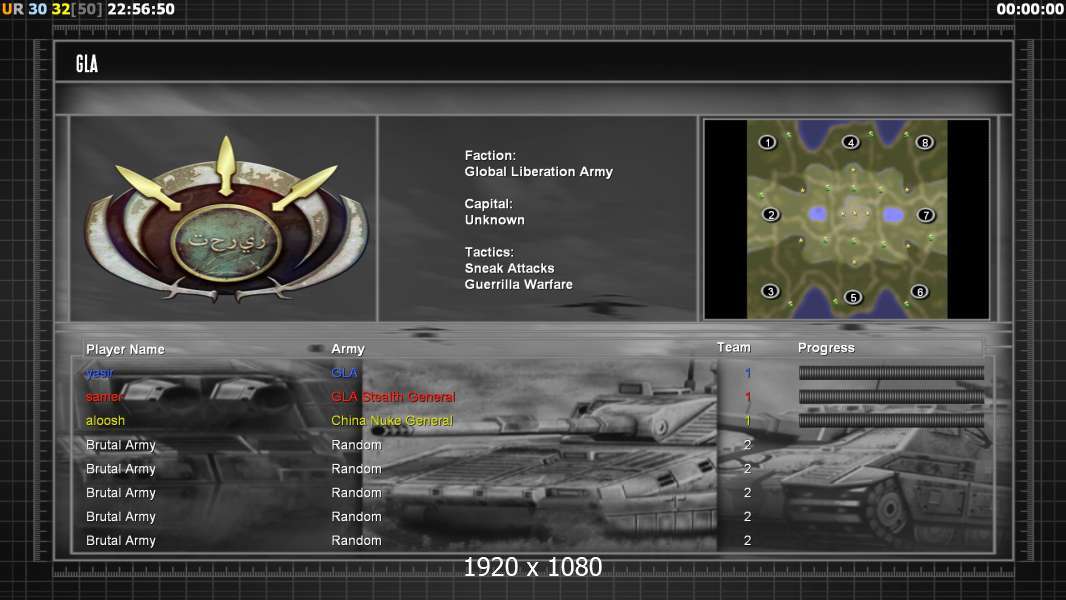Select start position 1 on the map

click(768, 142)
